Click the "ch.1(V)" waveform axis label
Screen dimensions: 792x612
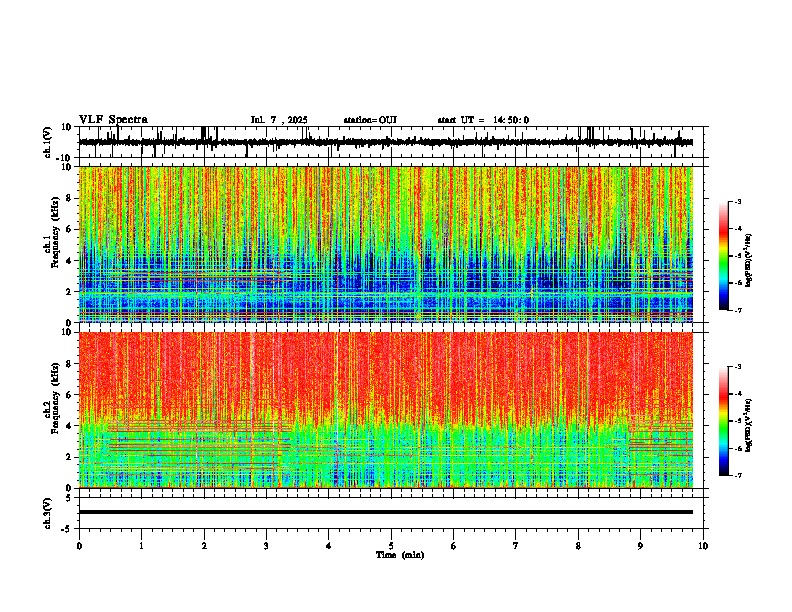coord(48,142)
